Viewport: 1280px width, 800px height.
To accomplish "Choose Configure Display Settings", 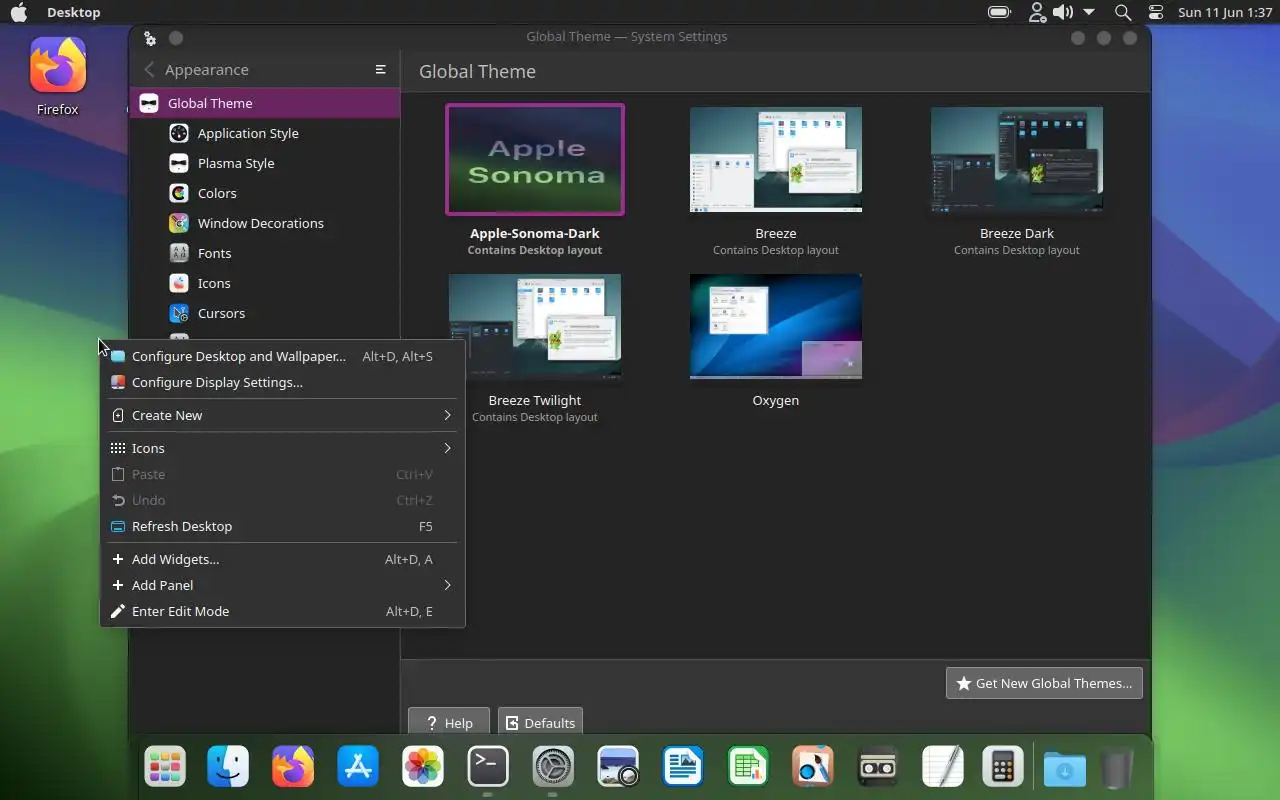I will [283, 382].
